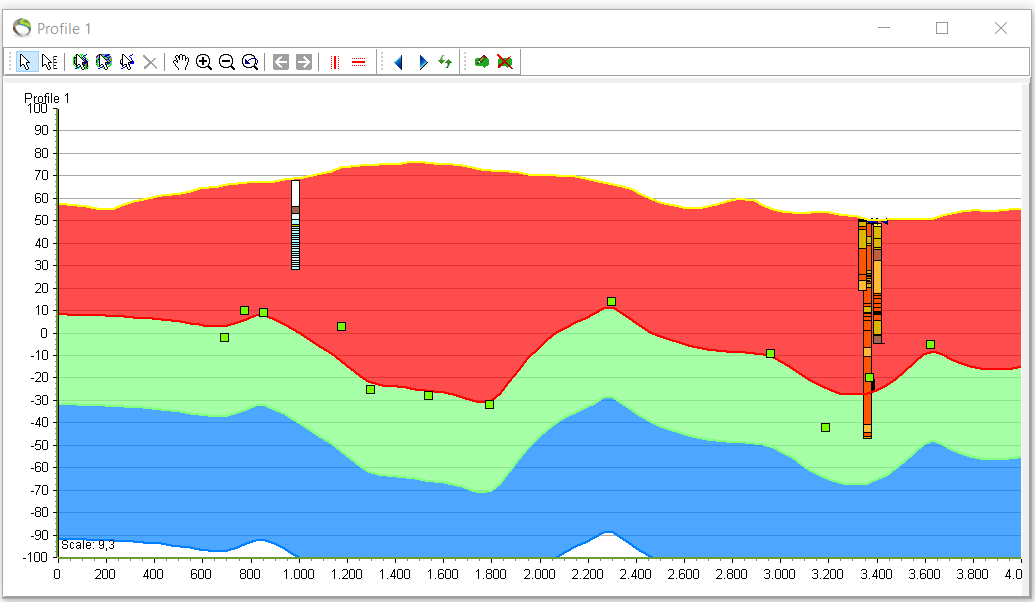Maximize the Profile 1 window
Screen dimensions: 1035x602
tap(942, 28)
